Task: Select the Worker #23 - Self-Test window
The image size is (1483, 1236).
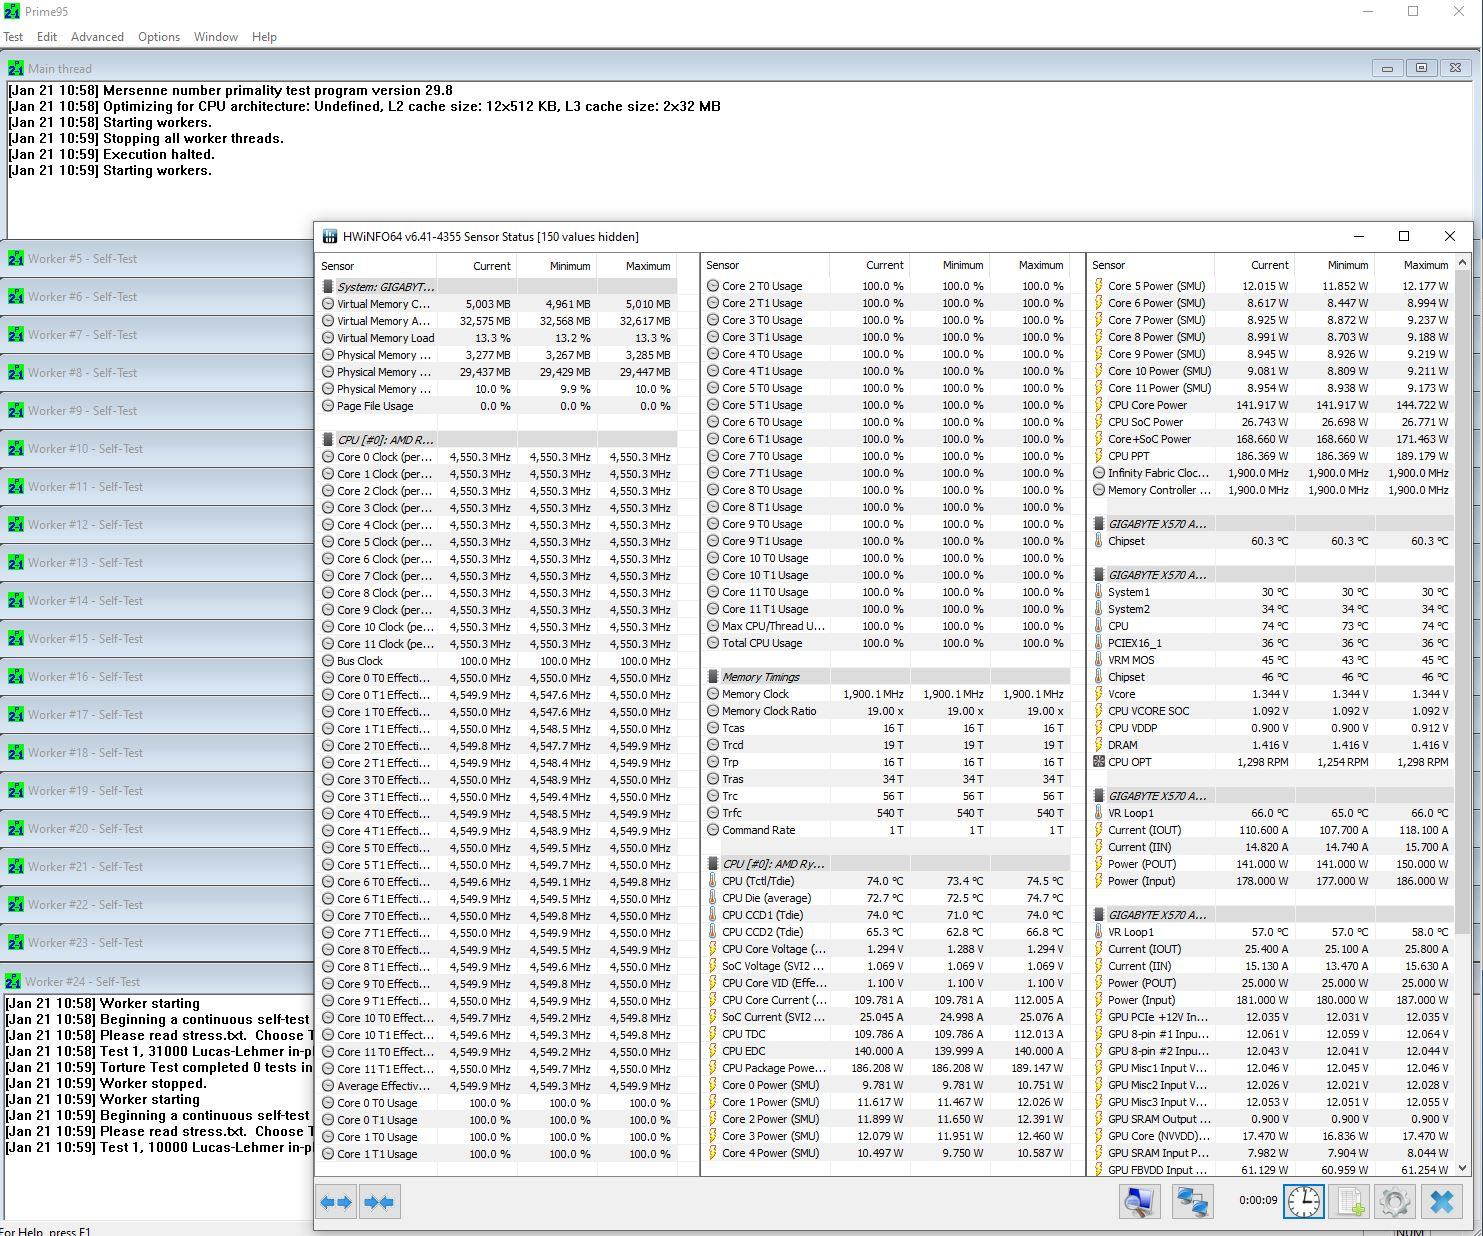Action: (157, 942)
